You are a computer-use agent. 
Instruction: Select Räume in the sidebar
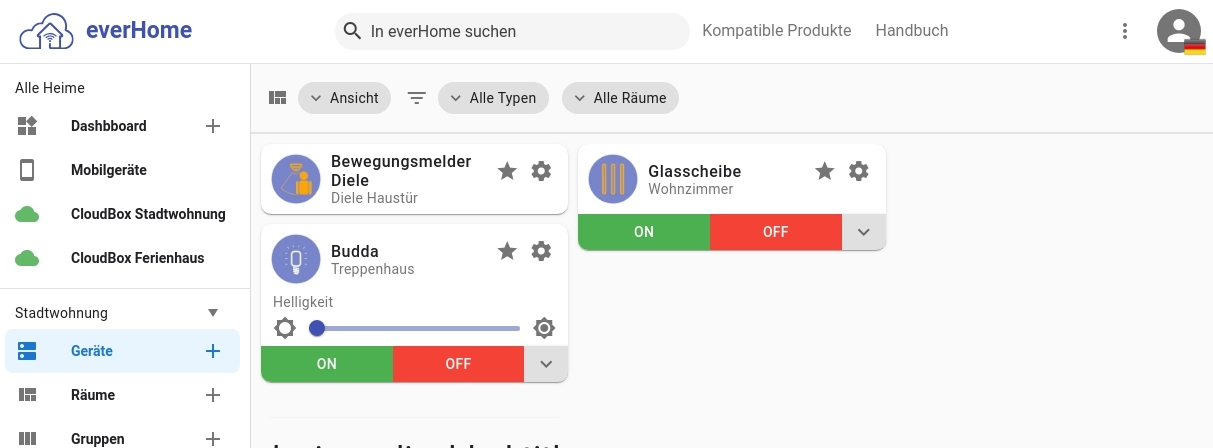(x=93, y=395)
